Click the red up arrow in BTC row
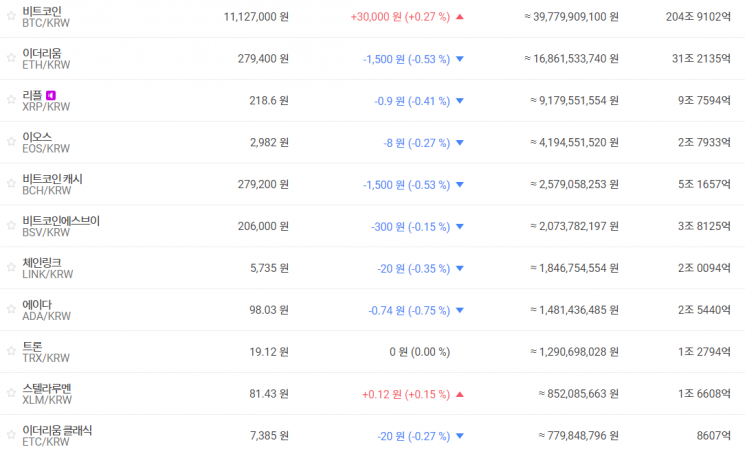Screen dimensions: 745x456 (x=459, y=17)
